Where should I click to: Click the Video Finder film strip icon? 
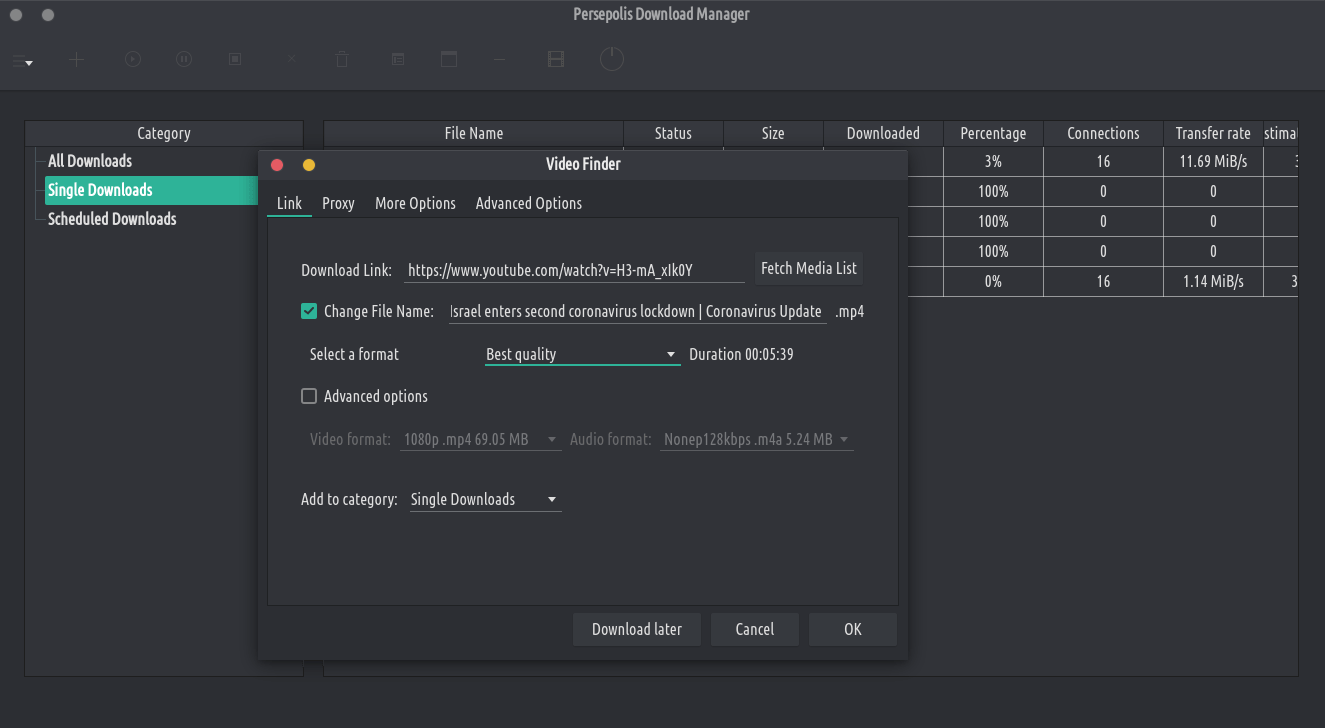pyautogui.click(x=556, y=60)
